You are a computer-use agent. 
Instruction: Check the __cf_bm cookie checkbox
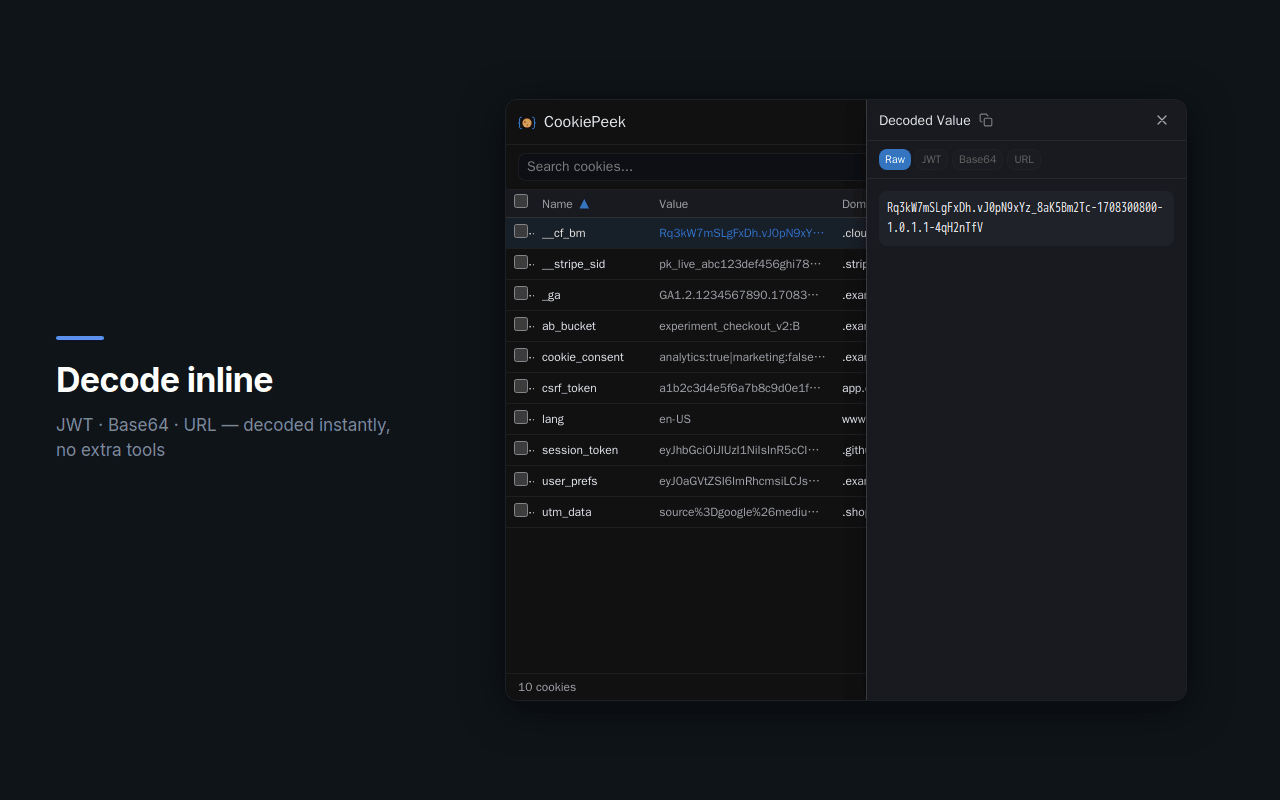(x=521, y=231)
